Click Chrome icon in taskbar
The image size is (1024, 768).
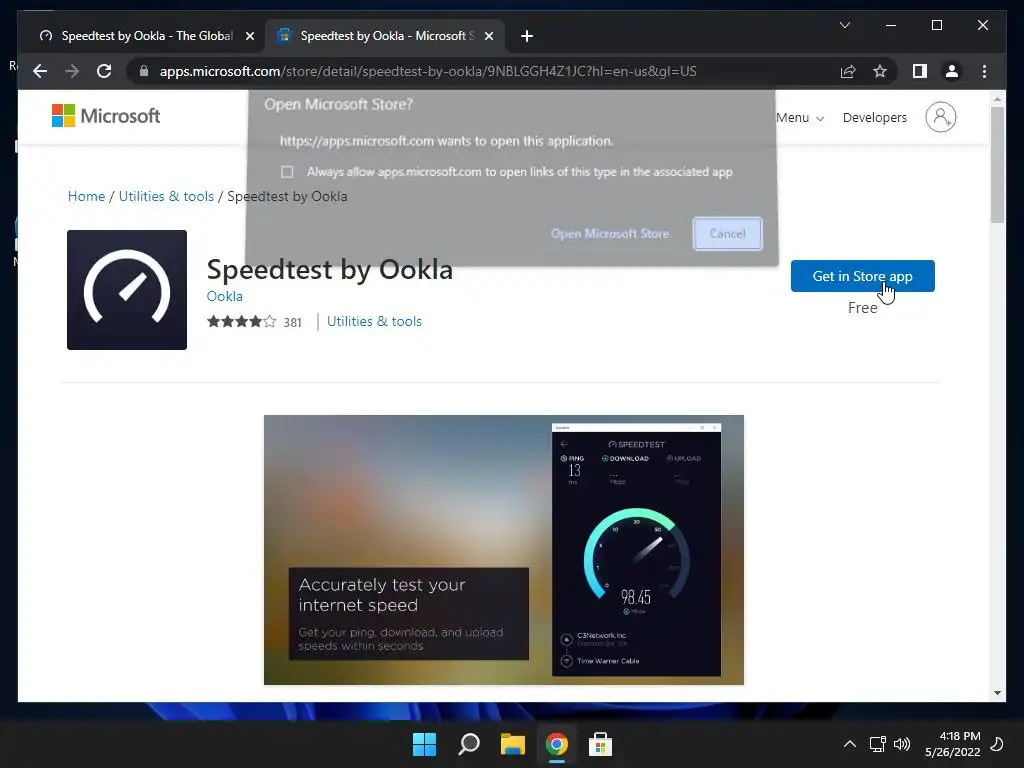coord(556,744)
